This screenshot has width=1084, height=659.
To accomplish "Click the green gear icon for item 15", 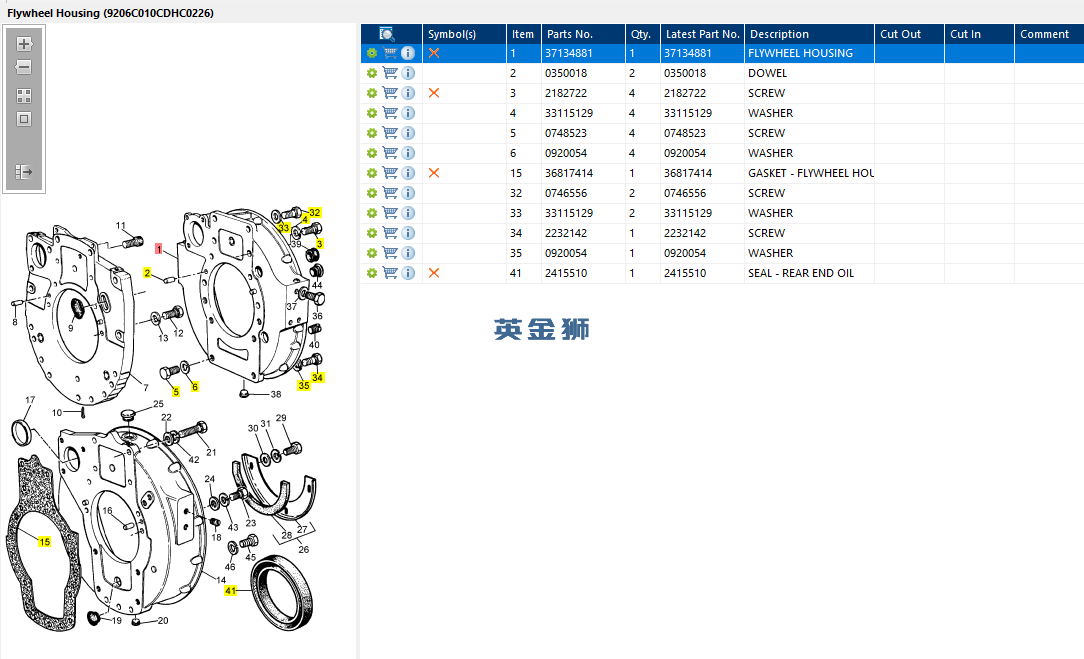I will pyautogui.click(x=372, y=173).
